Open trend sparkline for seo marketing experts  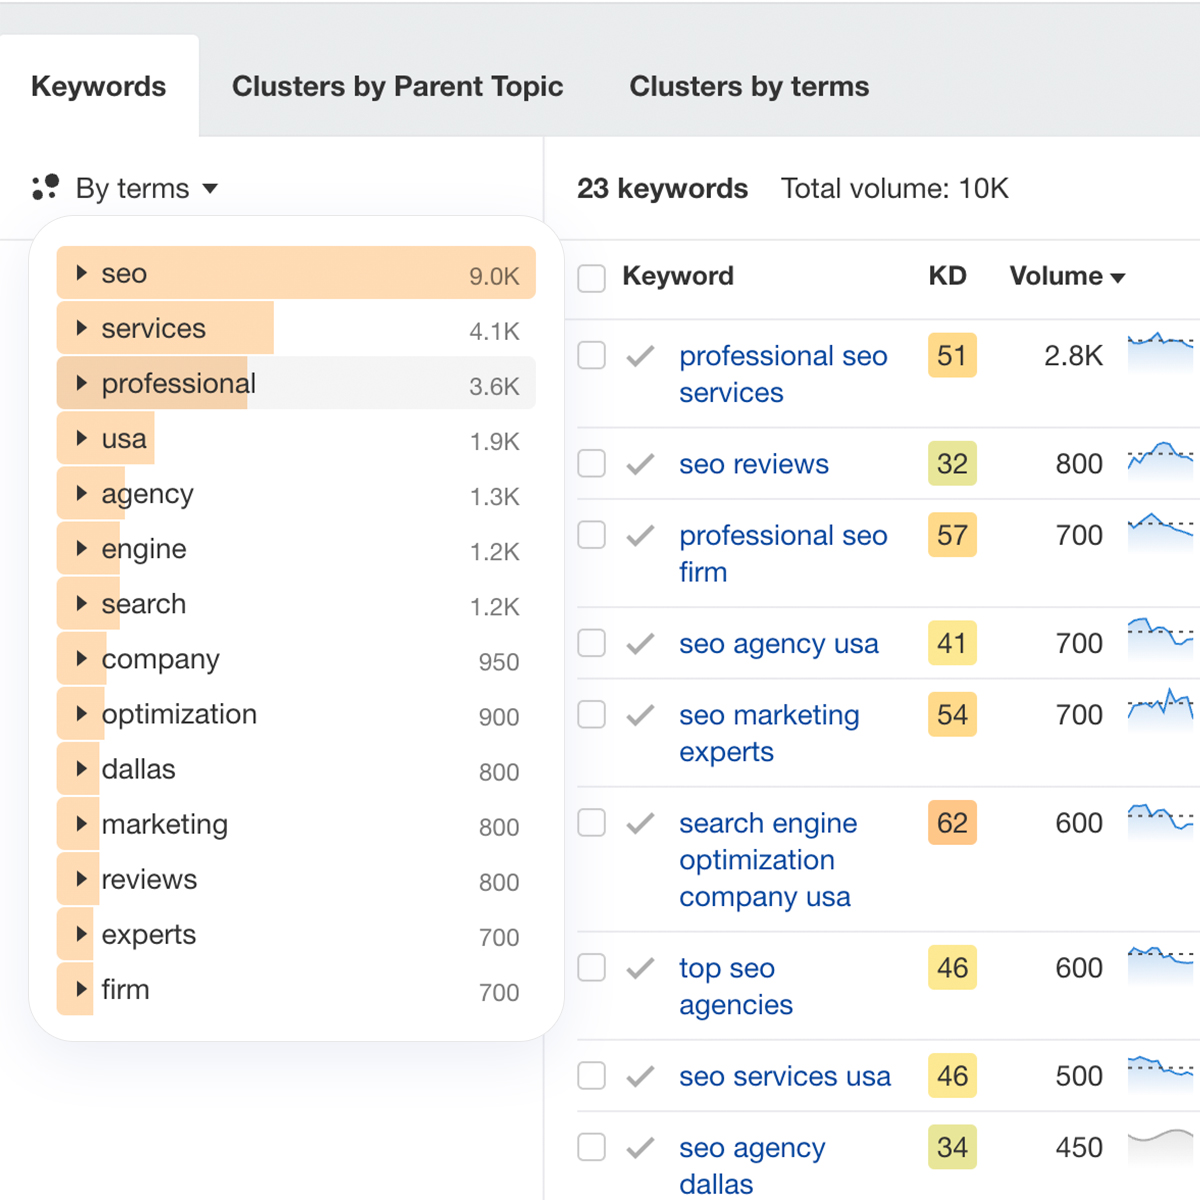click(x=1160, y=707)
